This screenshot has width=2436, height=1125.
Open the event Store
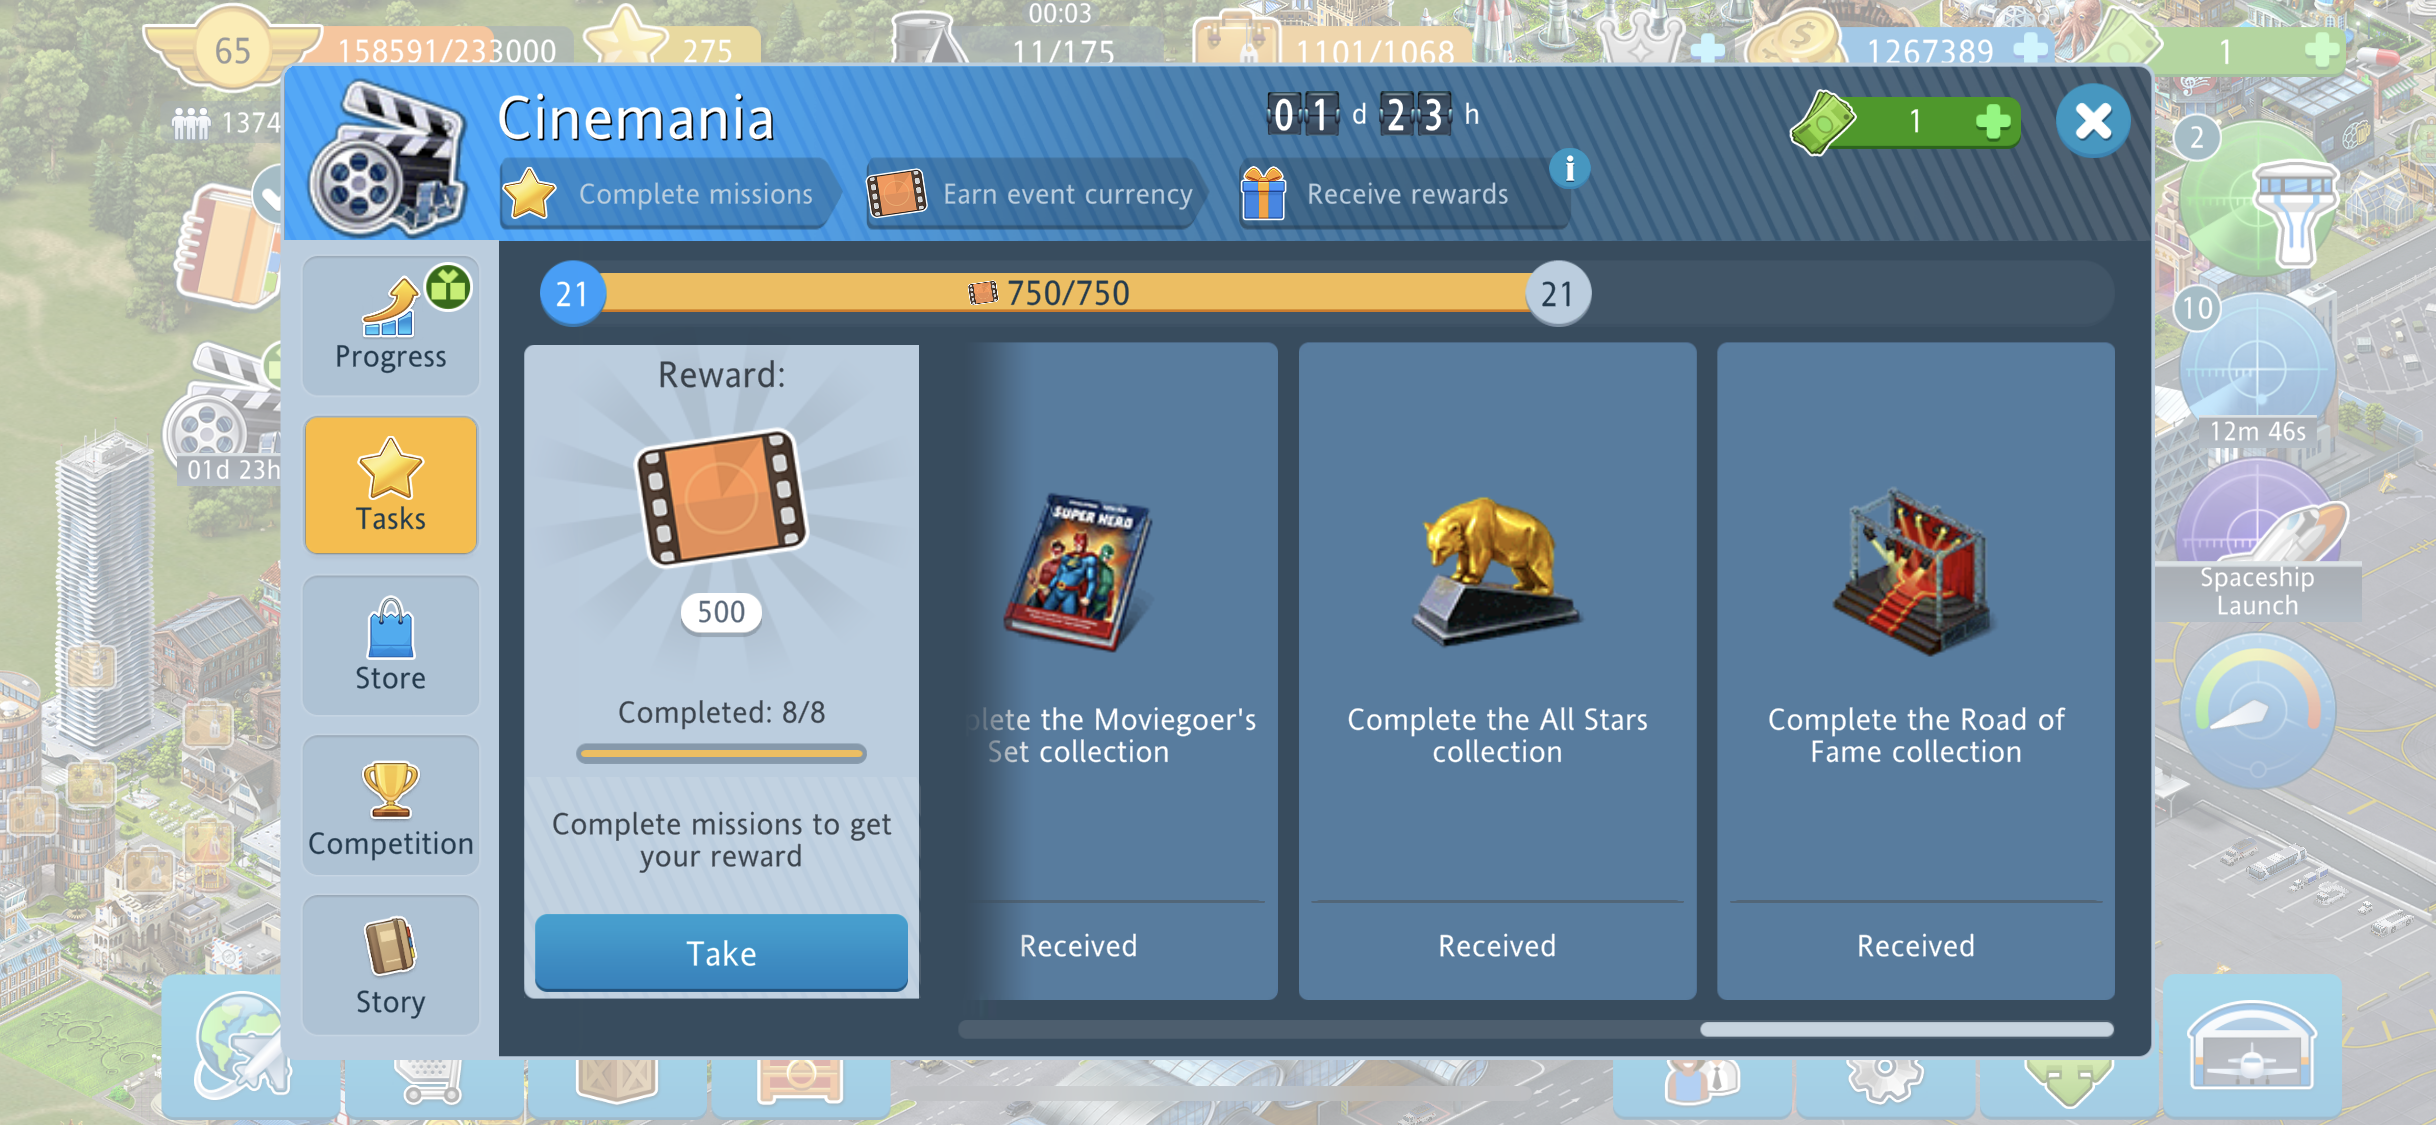click(390, 645)
